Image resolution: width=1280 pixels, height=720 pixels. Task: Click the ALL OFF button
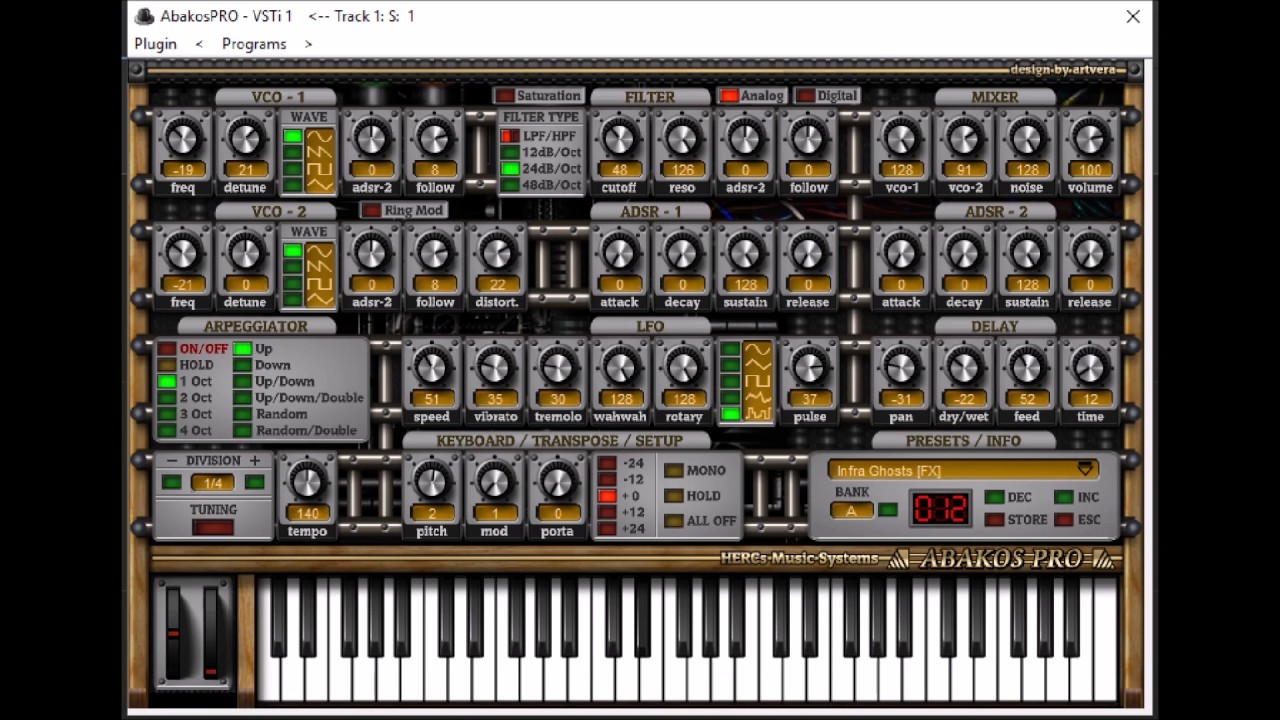(x=674, y=521)
